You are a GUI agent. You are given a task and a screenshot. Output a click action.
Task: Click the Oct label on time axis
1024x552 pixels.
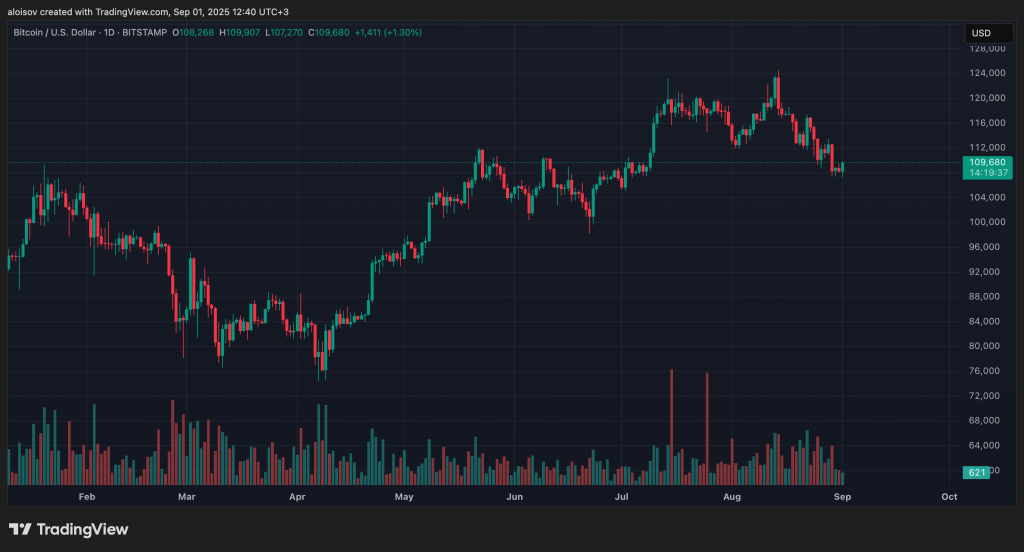950,496
